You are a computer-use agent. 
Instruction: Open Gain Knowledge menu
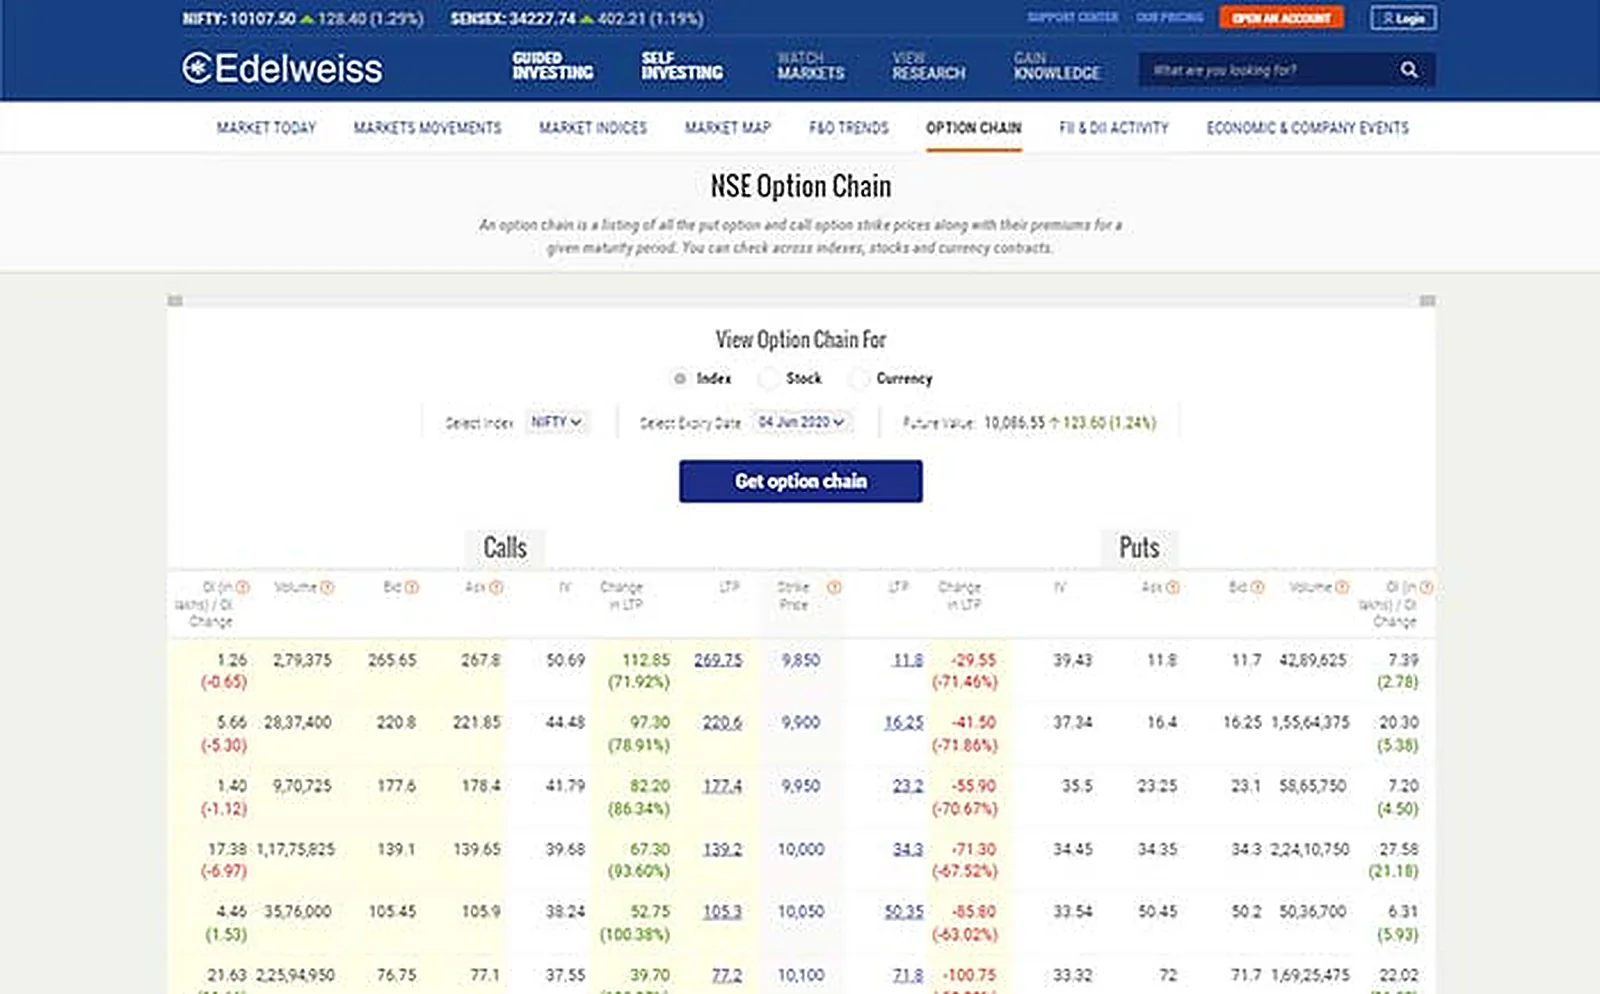pyautogui.click(x=1057, y=66)
